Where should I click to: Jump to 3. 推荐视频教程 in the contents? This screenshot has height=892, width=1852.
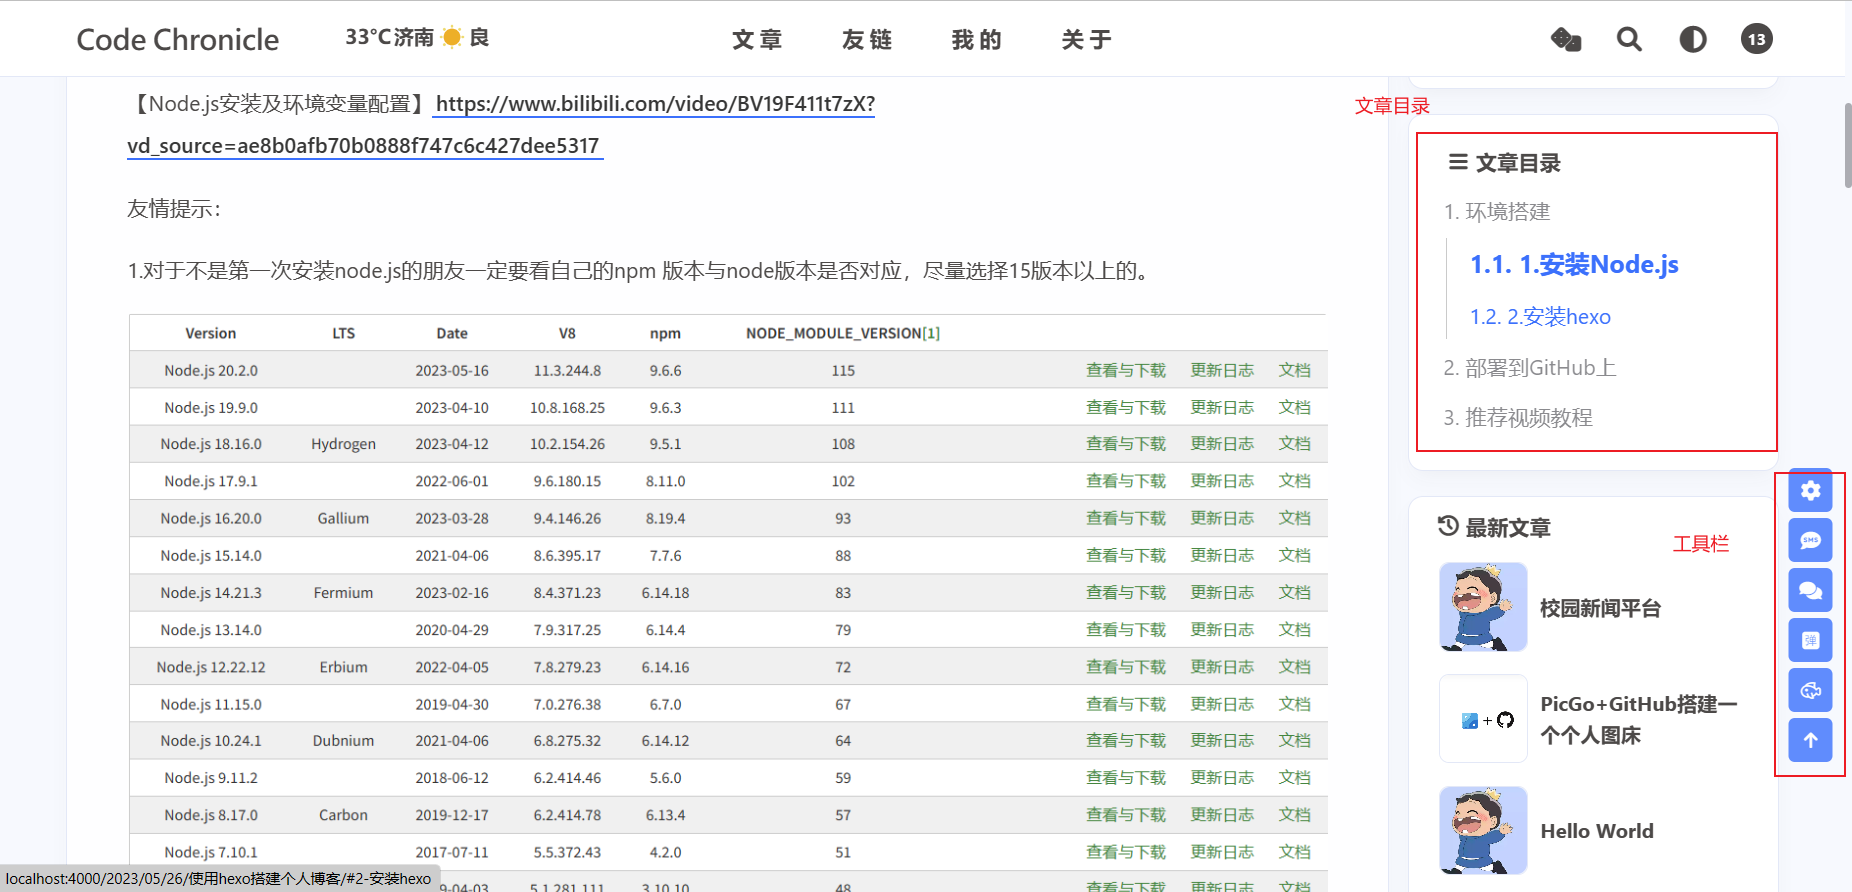[x=1518, y=418]
